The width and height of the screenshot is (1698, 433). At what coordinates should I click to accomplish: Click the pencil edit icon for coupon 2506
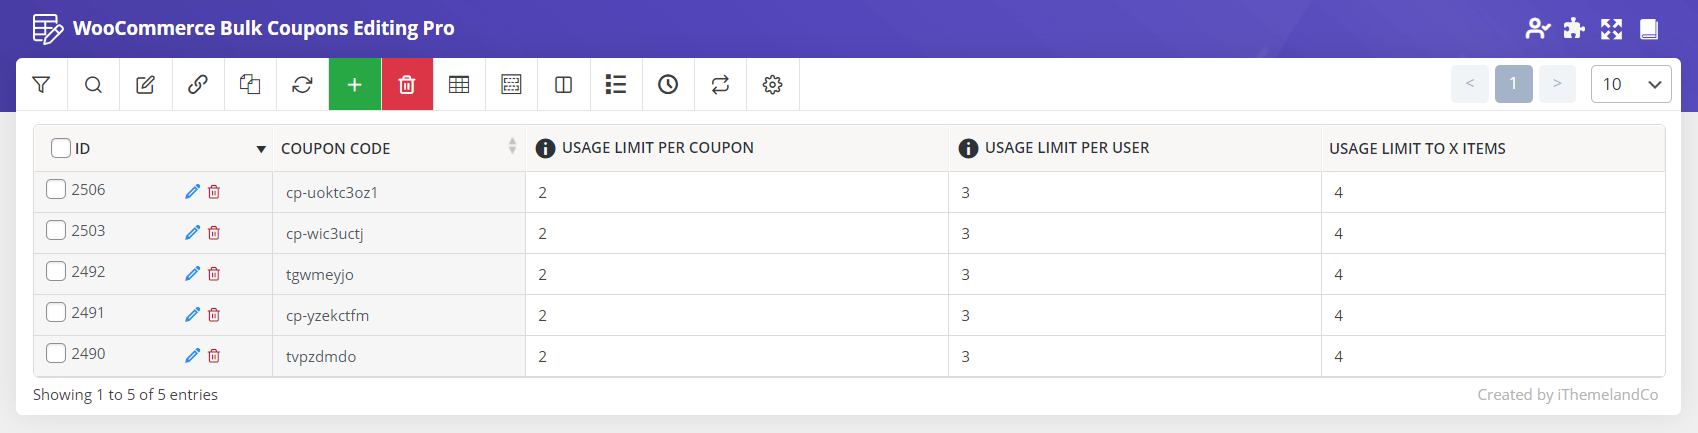point(192,192)
